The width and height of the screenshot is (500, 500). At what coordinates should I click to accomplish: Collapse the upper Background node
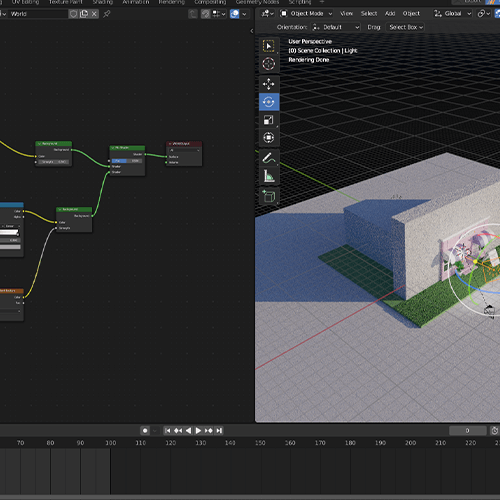point(39,144)
